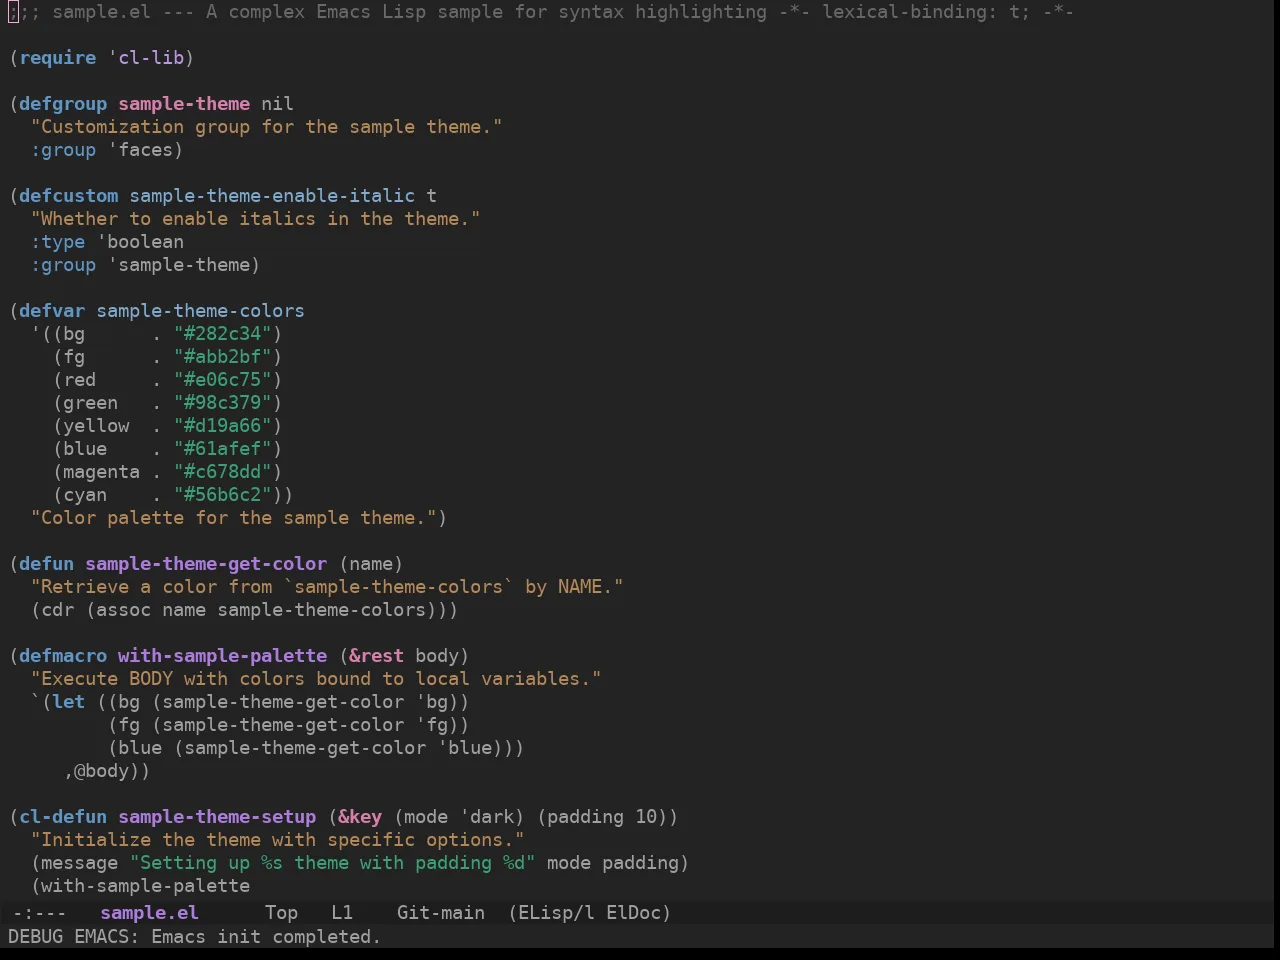
Task: Click the sample-theme-setup function name
Action: [217, 817]
